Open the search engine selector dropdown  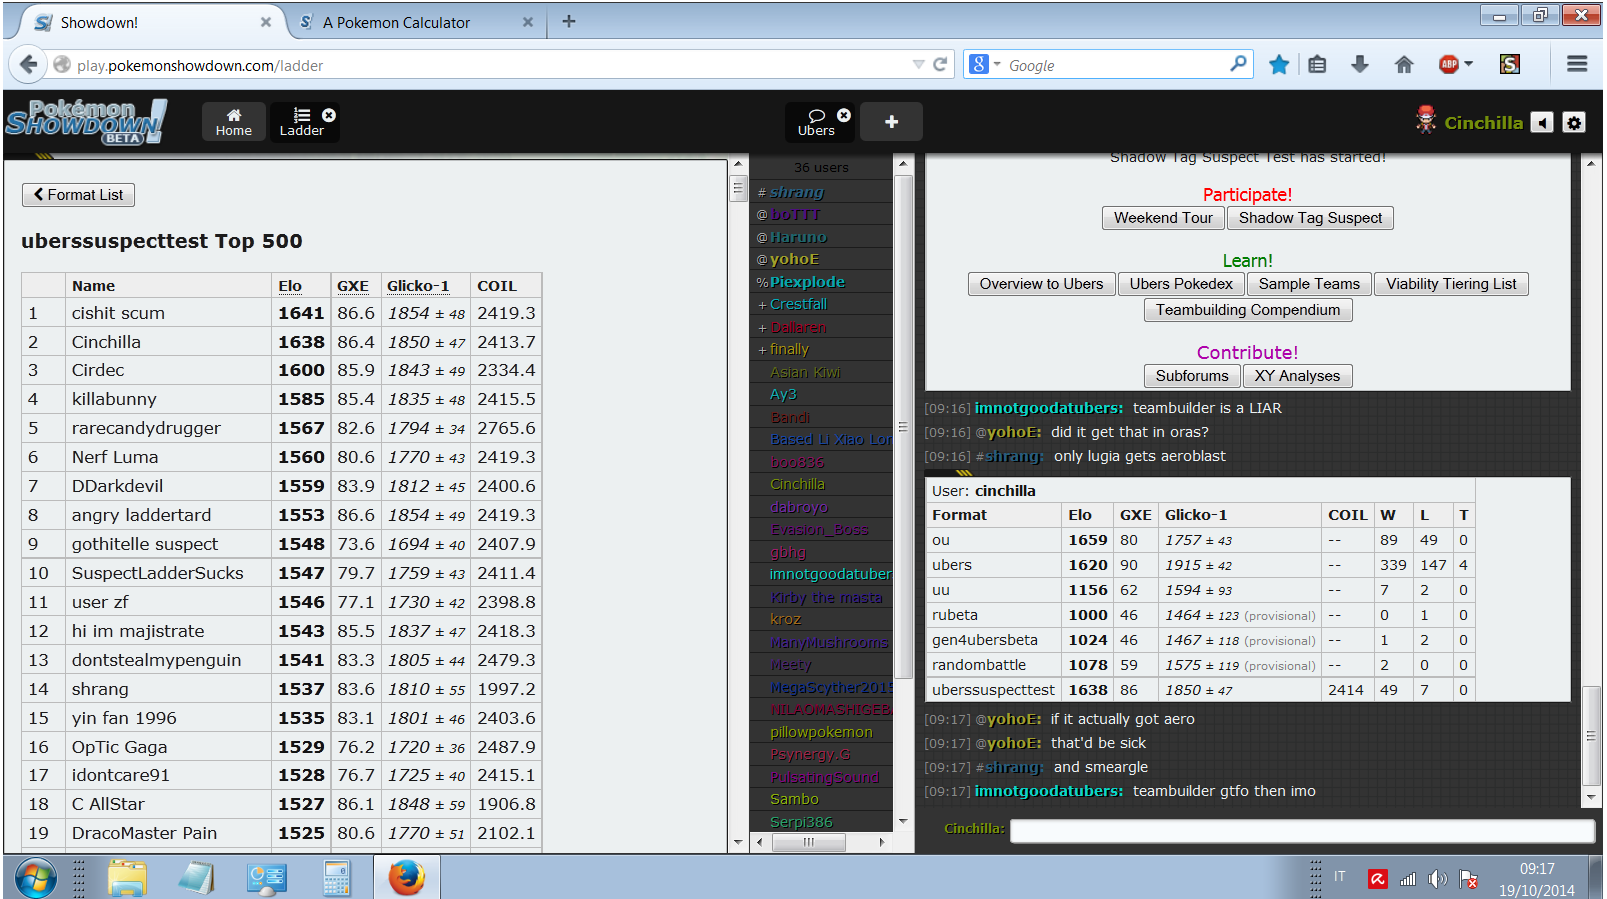984,65
